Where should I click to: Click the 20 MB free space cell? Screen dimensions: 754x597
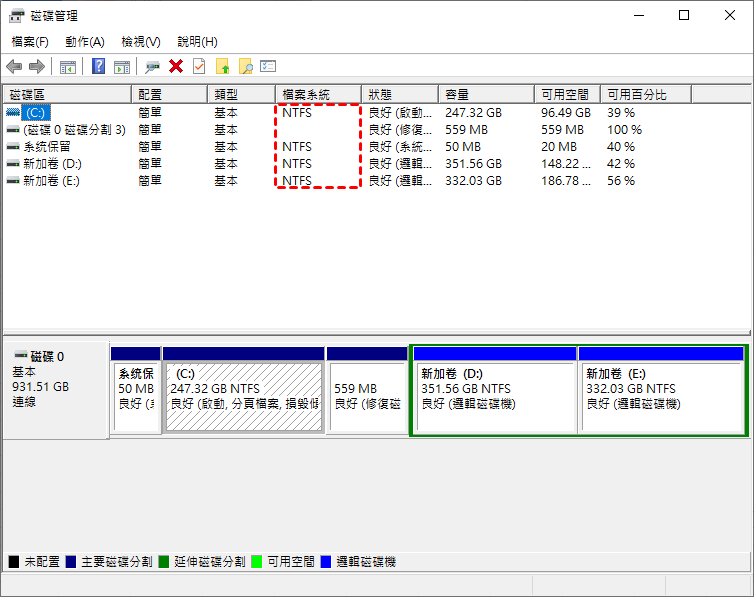point(559,147)
